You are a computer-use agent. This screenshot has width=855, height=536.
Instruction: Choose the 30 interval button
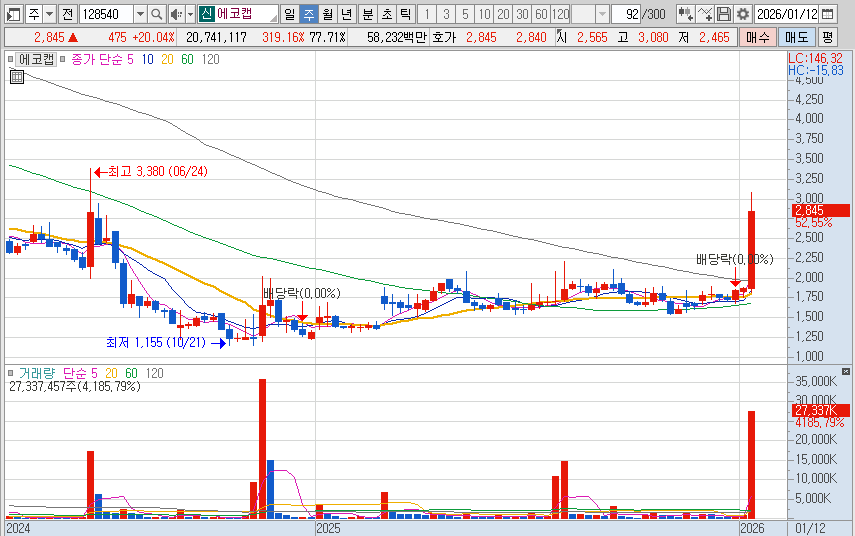522,14
